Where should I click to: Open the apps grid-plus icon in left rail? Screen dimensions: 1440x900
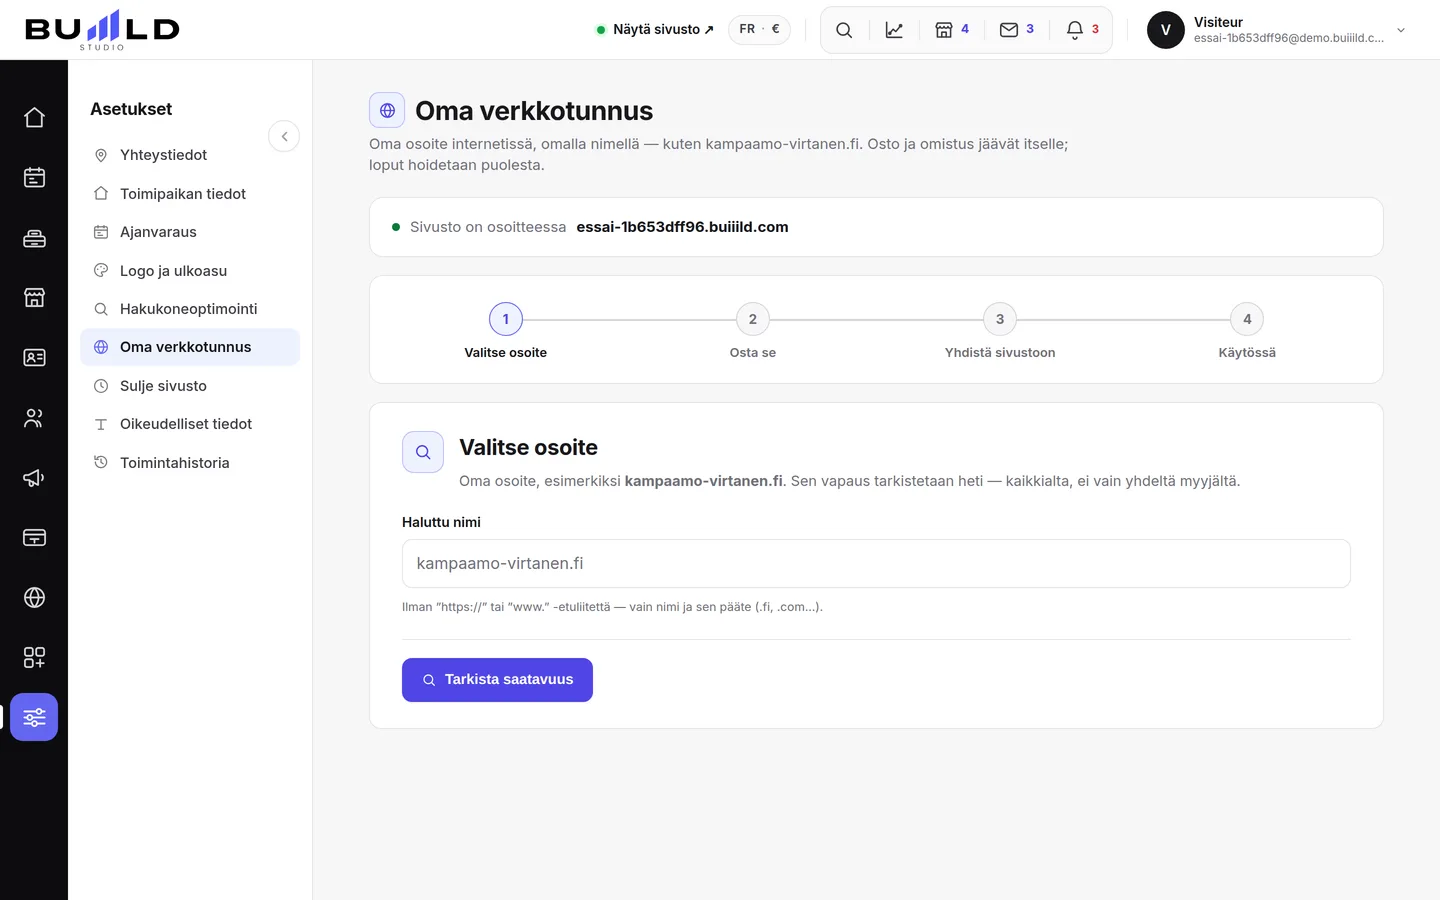click(34, 658)
